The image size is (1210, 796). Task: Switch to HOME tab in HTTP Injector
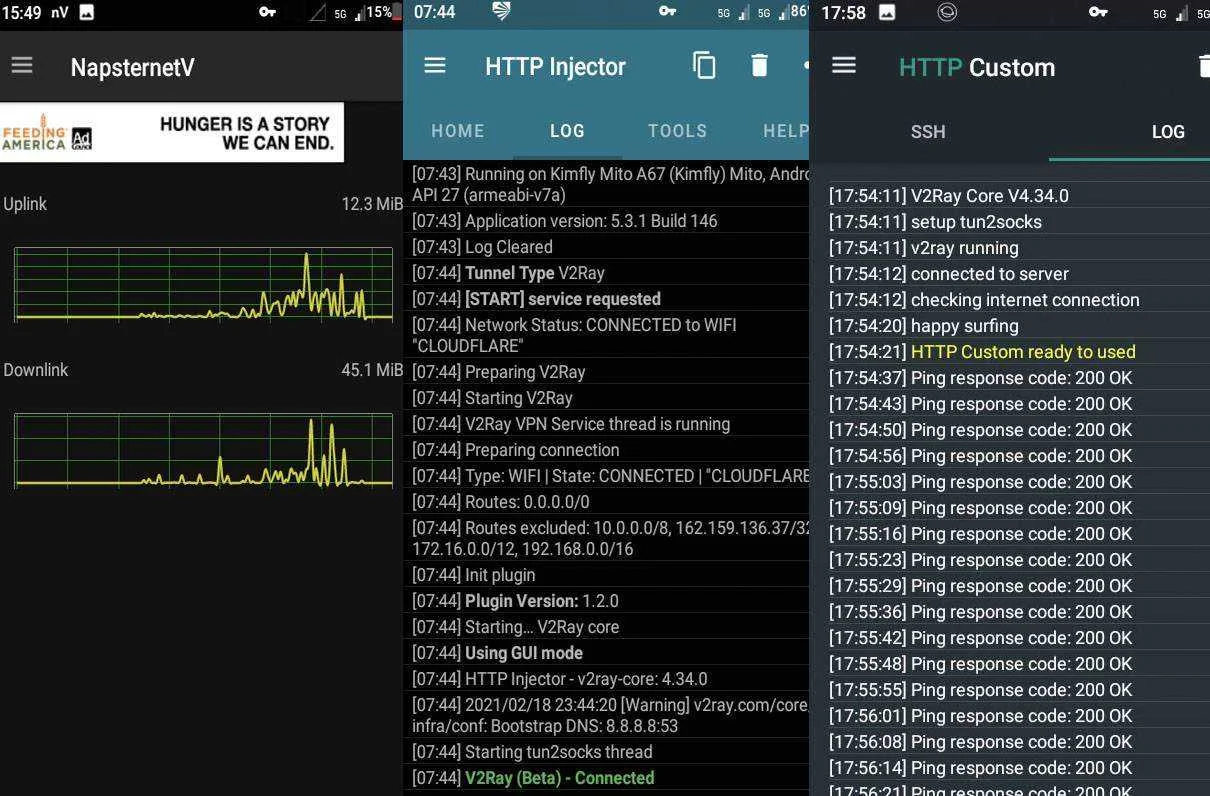458,131
